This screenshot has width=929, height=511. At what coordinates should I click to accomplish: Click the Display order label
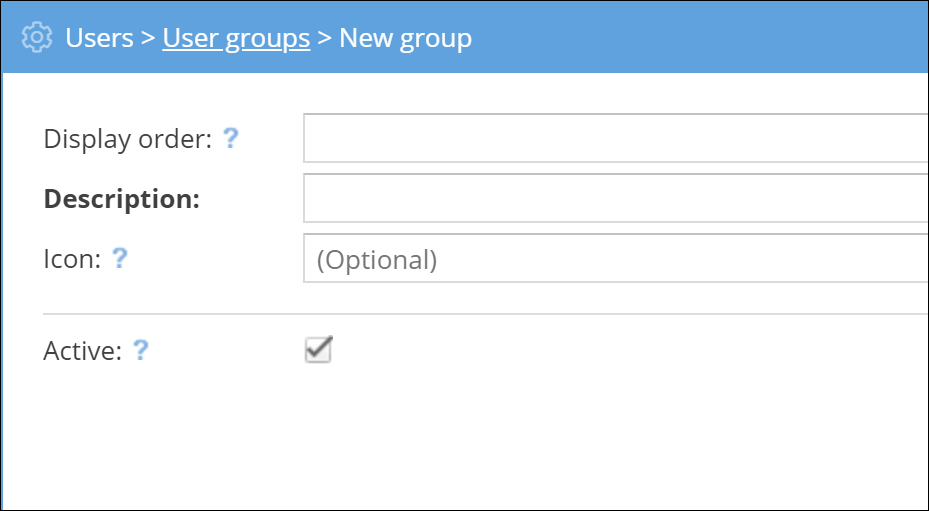[x=128, y=139]
